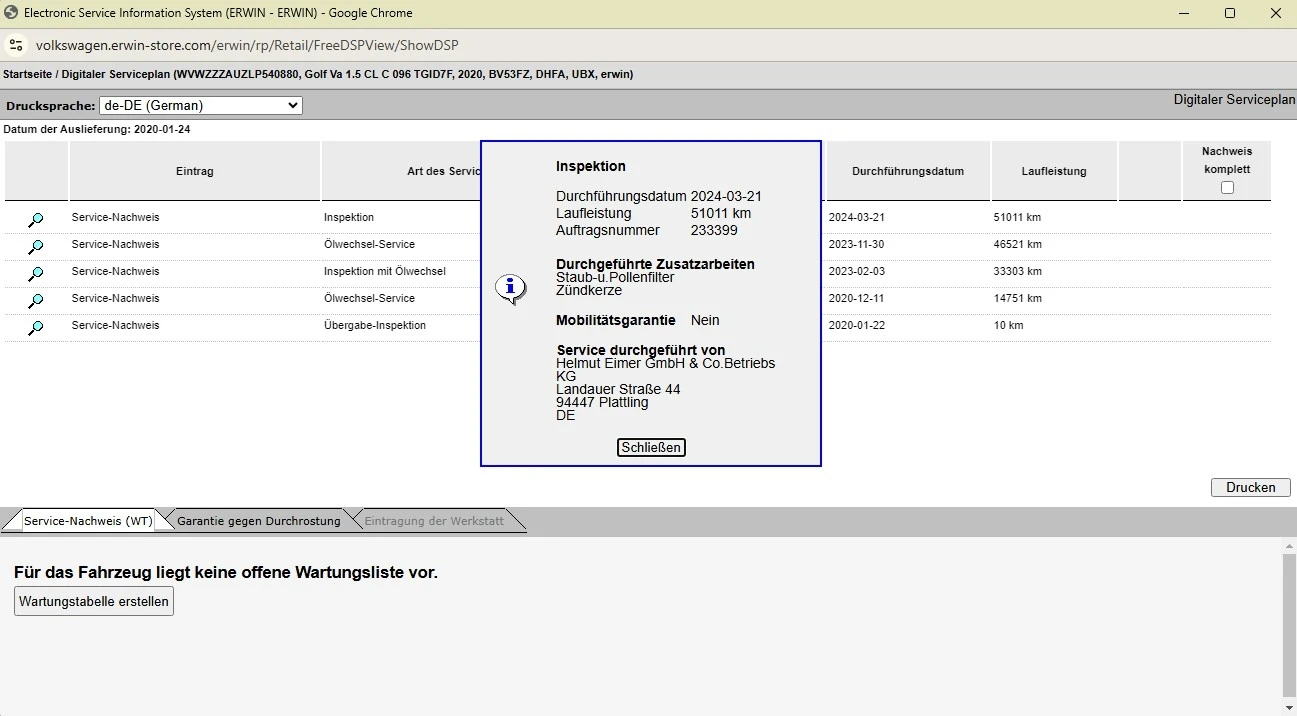This screenshot has height=716, width=1297.
Task: Click the Durchführungsdatum column header
Action: (x=907, y=171)
